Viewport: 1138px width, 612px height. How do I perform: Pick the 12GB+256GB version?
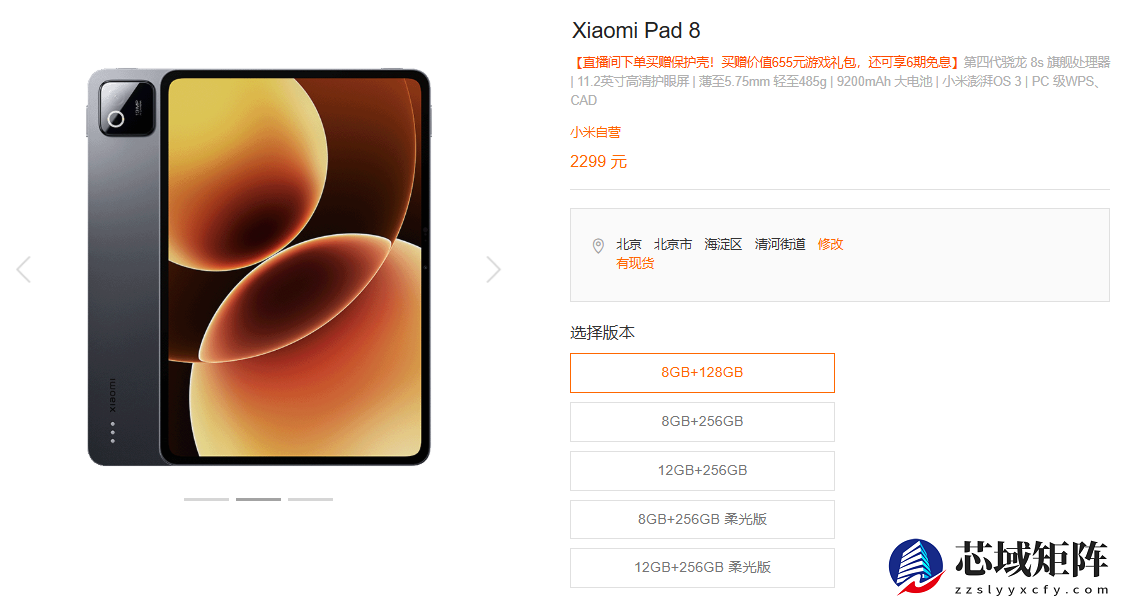(x=702, y=470)
